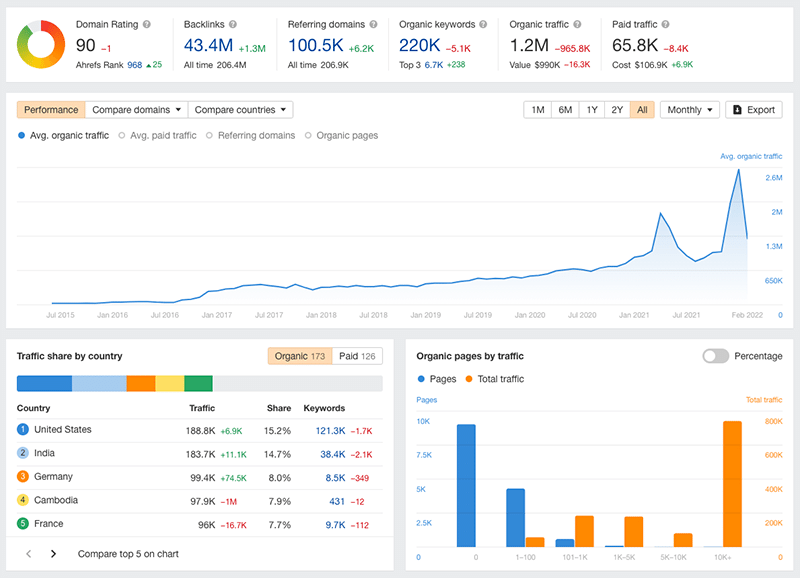Open Domain Rating help tooltip icon

click(x=146, y=24)
